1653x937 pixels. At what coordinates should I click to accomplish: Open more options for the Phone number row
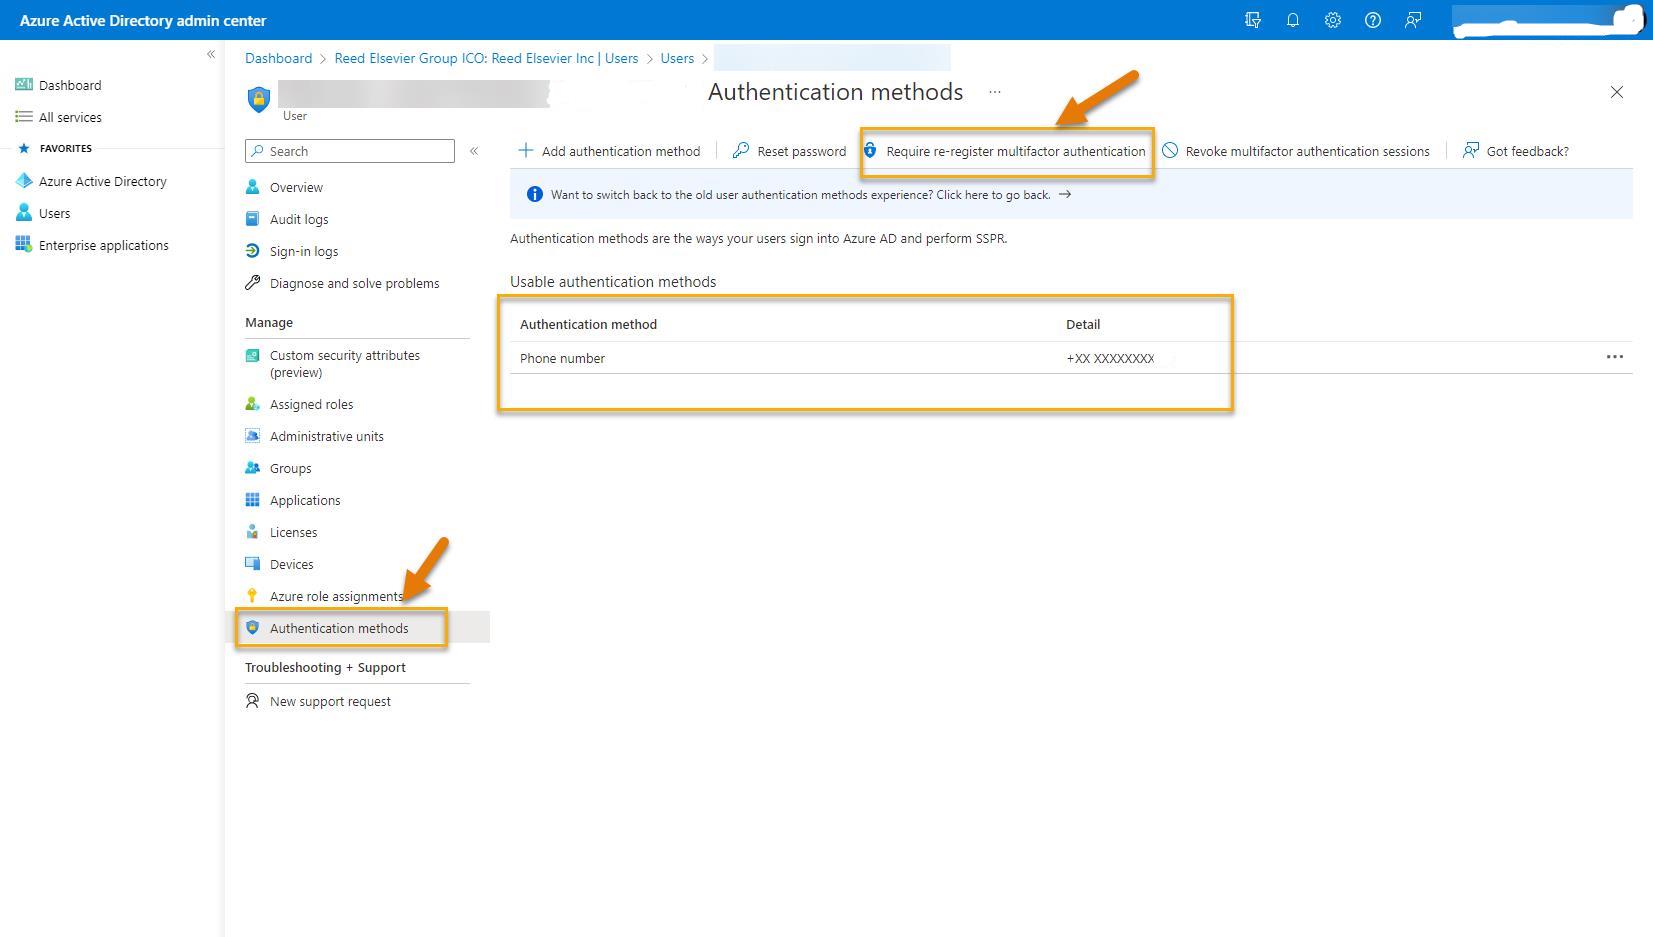(1615, 357)
